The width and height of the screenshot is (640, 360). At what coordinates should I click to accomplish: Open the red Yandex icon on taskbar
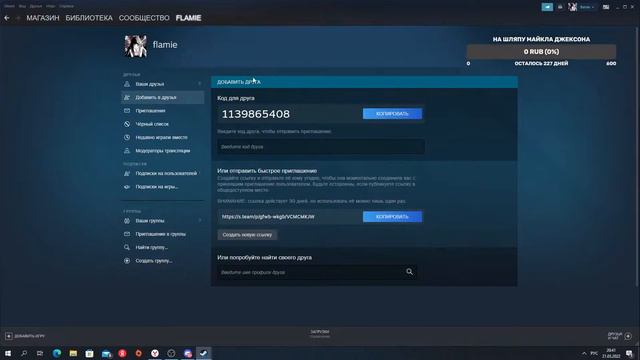click(122, 353)
